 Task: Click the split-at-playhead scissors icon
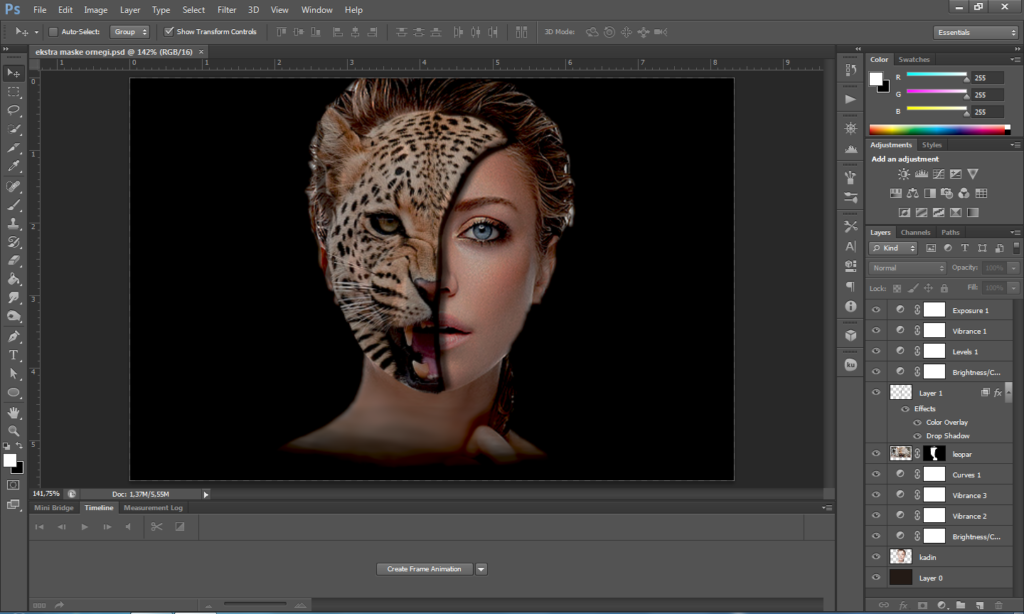coord(157,526)
